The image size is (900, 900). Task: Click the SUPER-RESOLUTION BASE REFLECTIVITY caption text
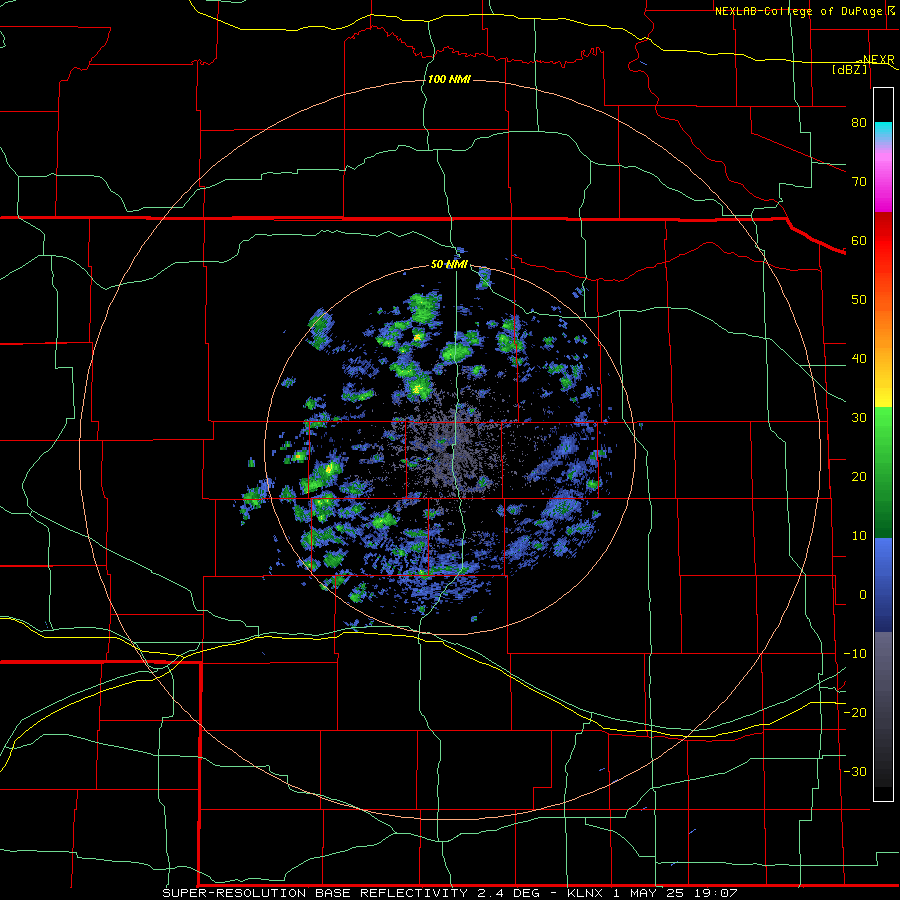(x=314, y=893)
